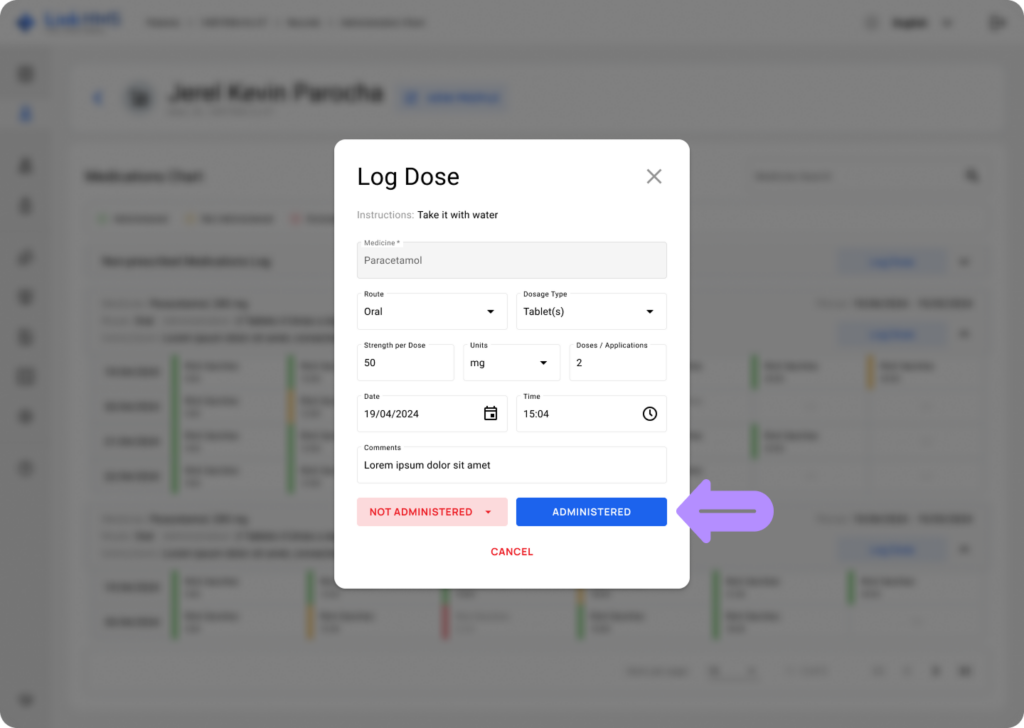Click the red Cancel link
Viewport: 1024px width, 728px height.
pyautogui.click(x=511, y=552)
